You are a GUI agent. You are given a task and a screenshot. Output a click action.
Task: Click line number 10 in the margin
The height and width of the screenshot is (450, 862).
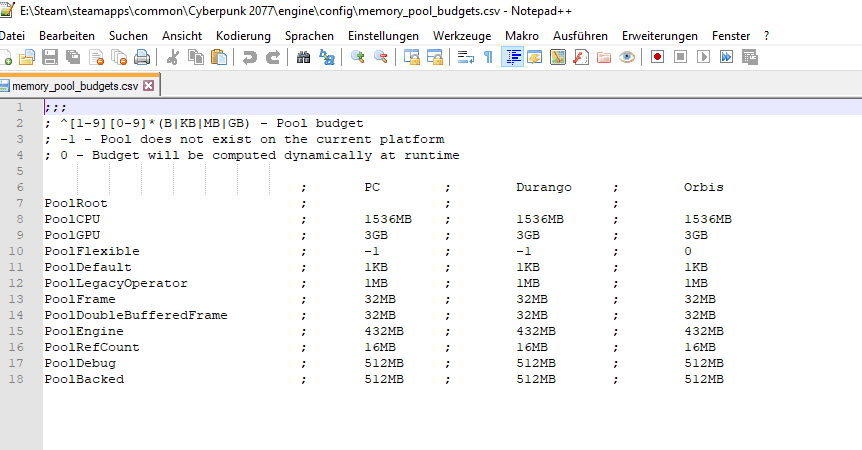click(16, 251)
